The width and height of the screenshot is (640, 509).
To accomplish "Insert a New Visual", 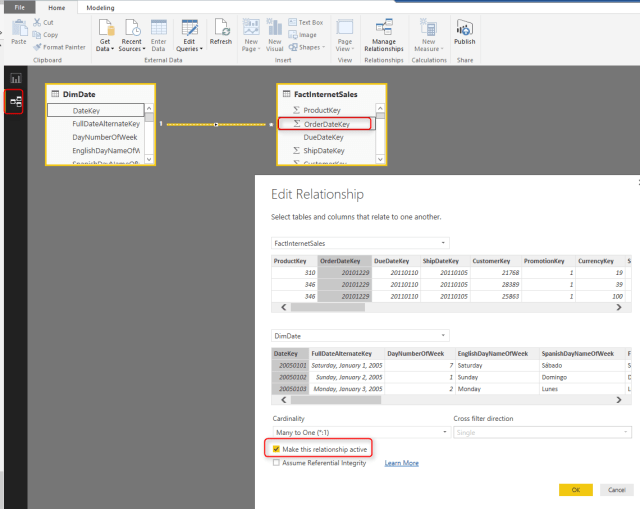I will point(275,36).
